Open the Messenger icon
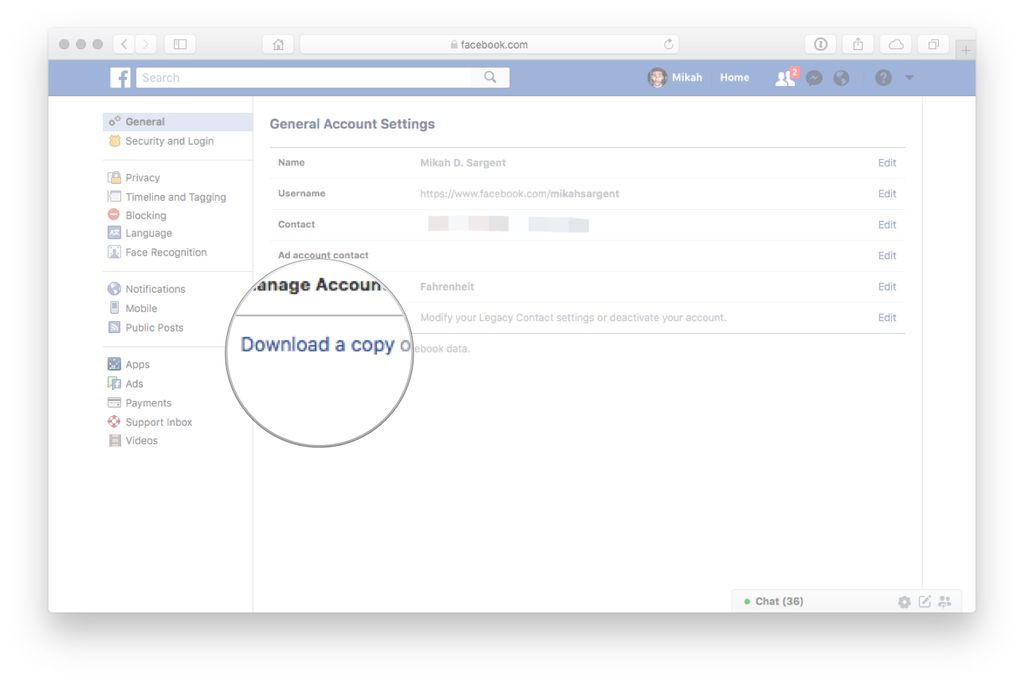 point(814,77)
